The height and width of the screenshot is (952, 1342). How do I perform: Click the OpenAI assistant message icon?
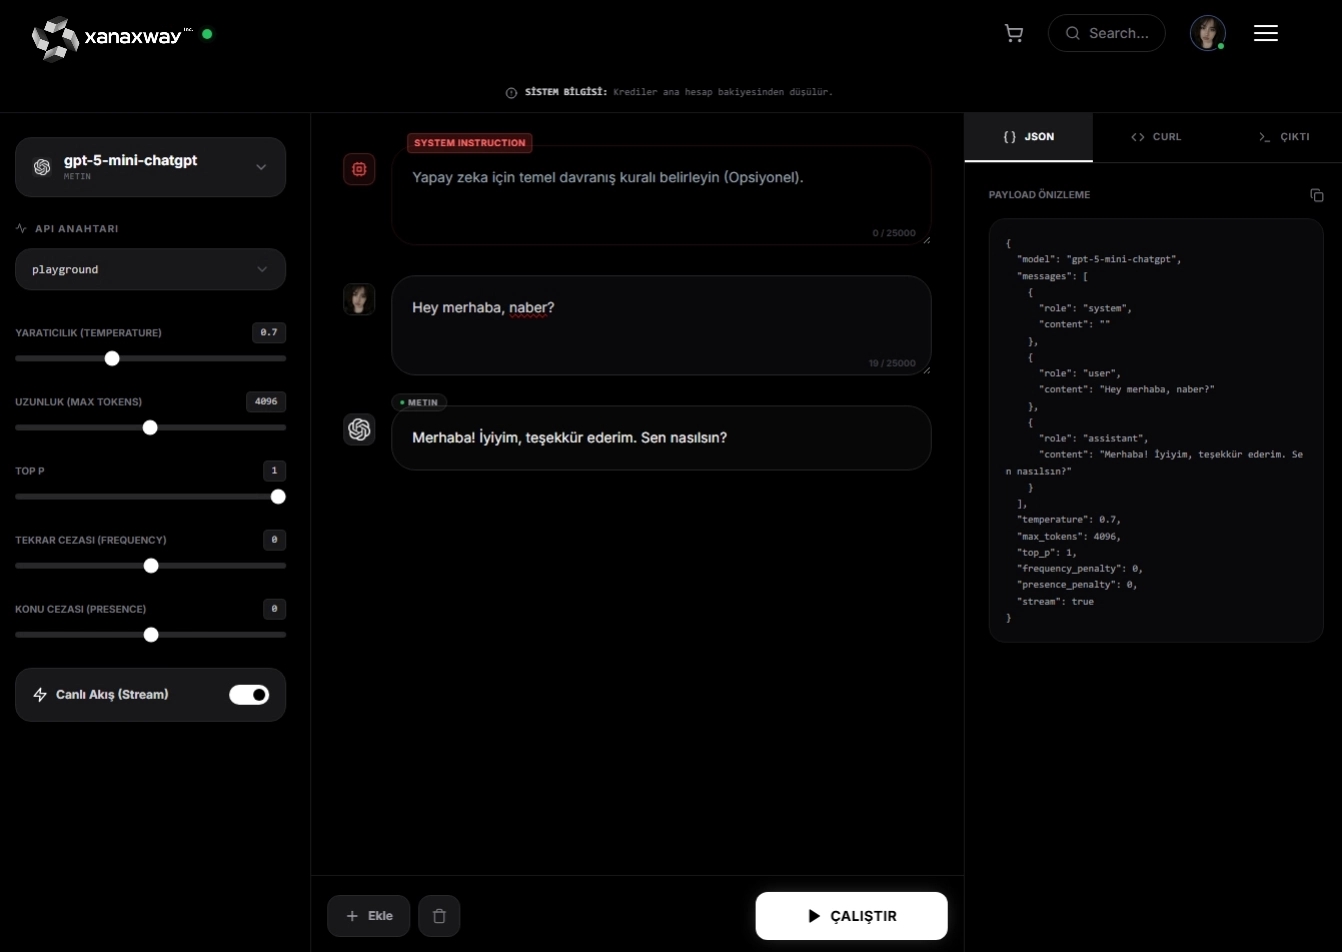click(359, 429)
